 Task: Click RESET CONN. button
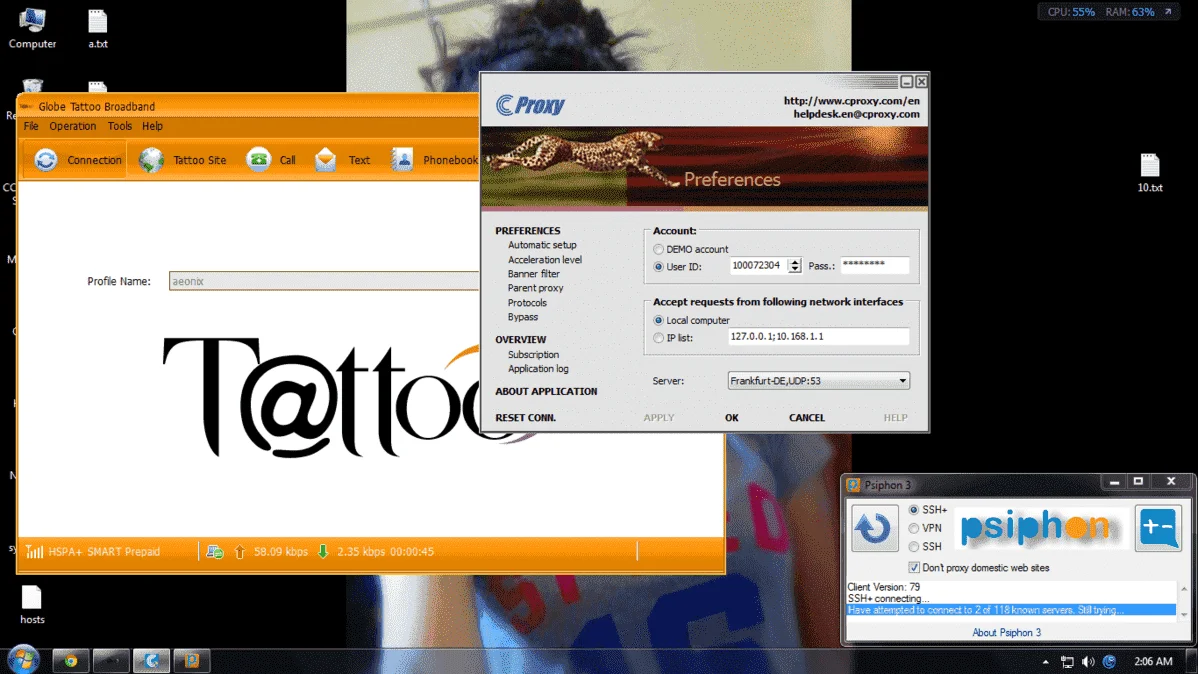[x=526, y=418]
